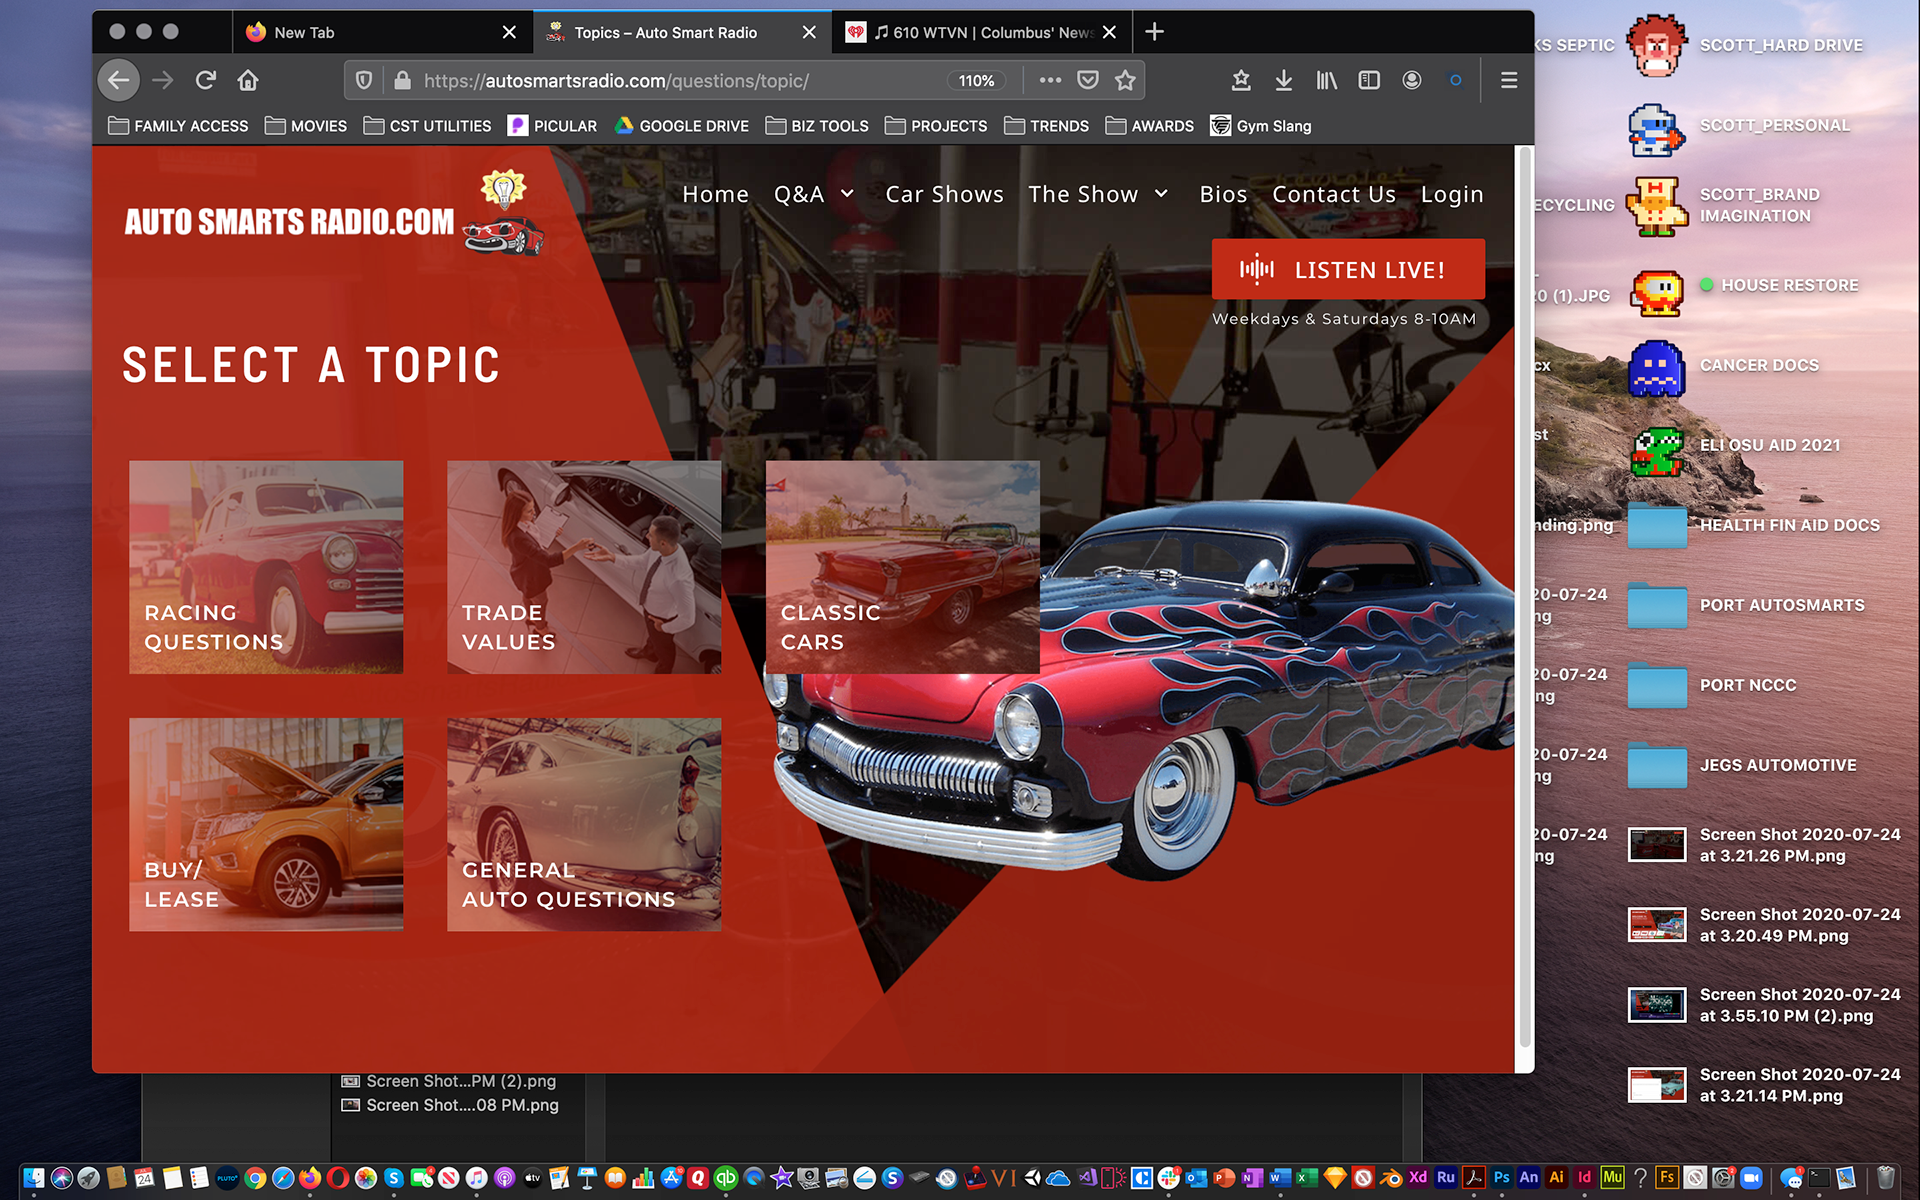The image size is (1920, 1200).
Task: Select the Racing Questions topic
Action: point(266,567)
